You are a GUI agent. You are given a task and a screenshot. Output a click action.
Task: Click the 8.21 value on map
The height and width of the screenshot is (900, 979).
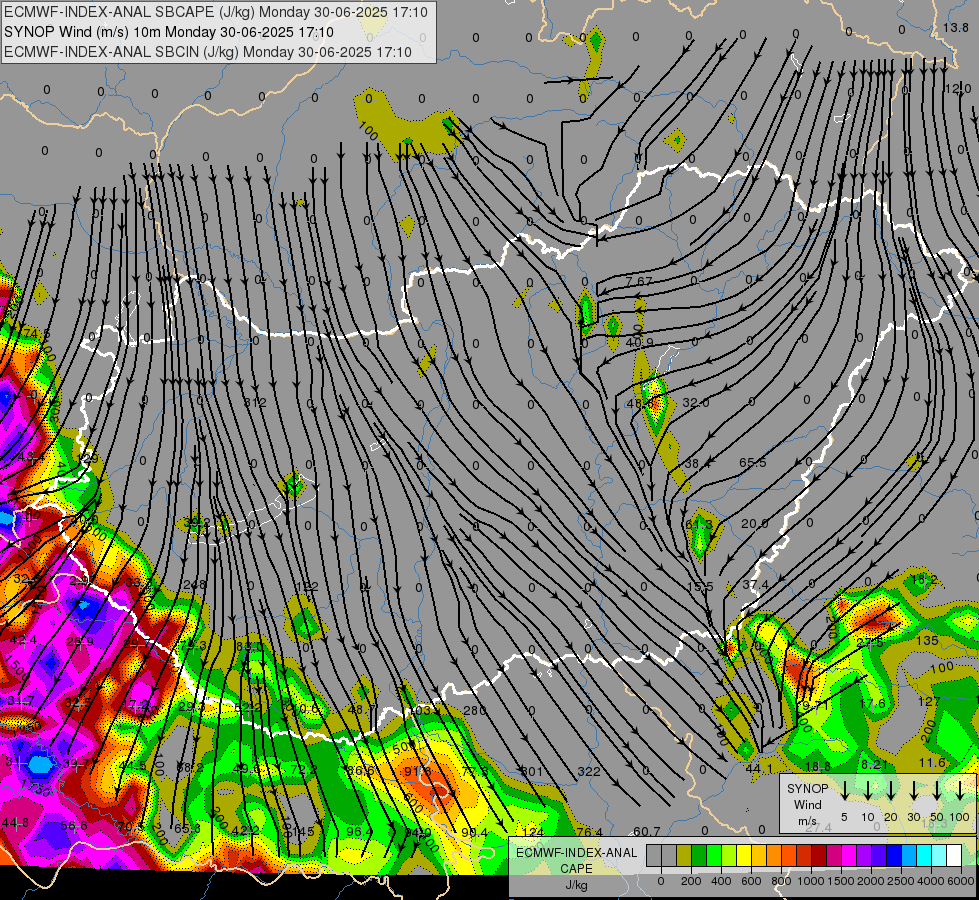tap(874, 764)
